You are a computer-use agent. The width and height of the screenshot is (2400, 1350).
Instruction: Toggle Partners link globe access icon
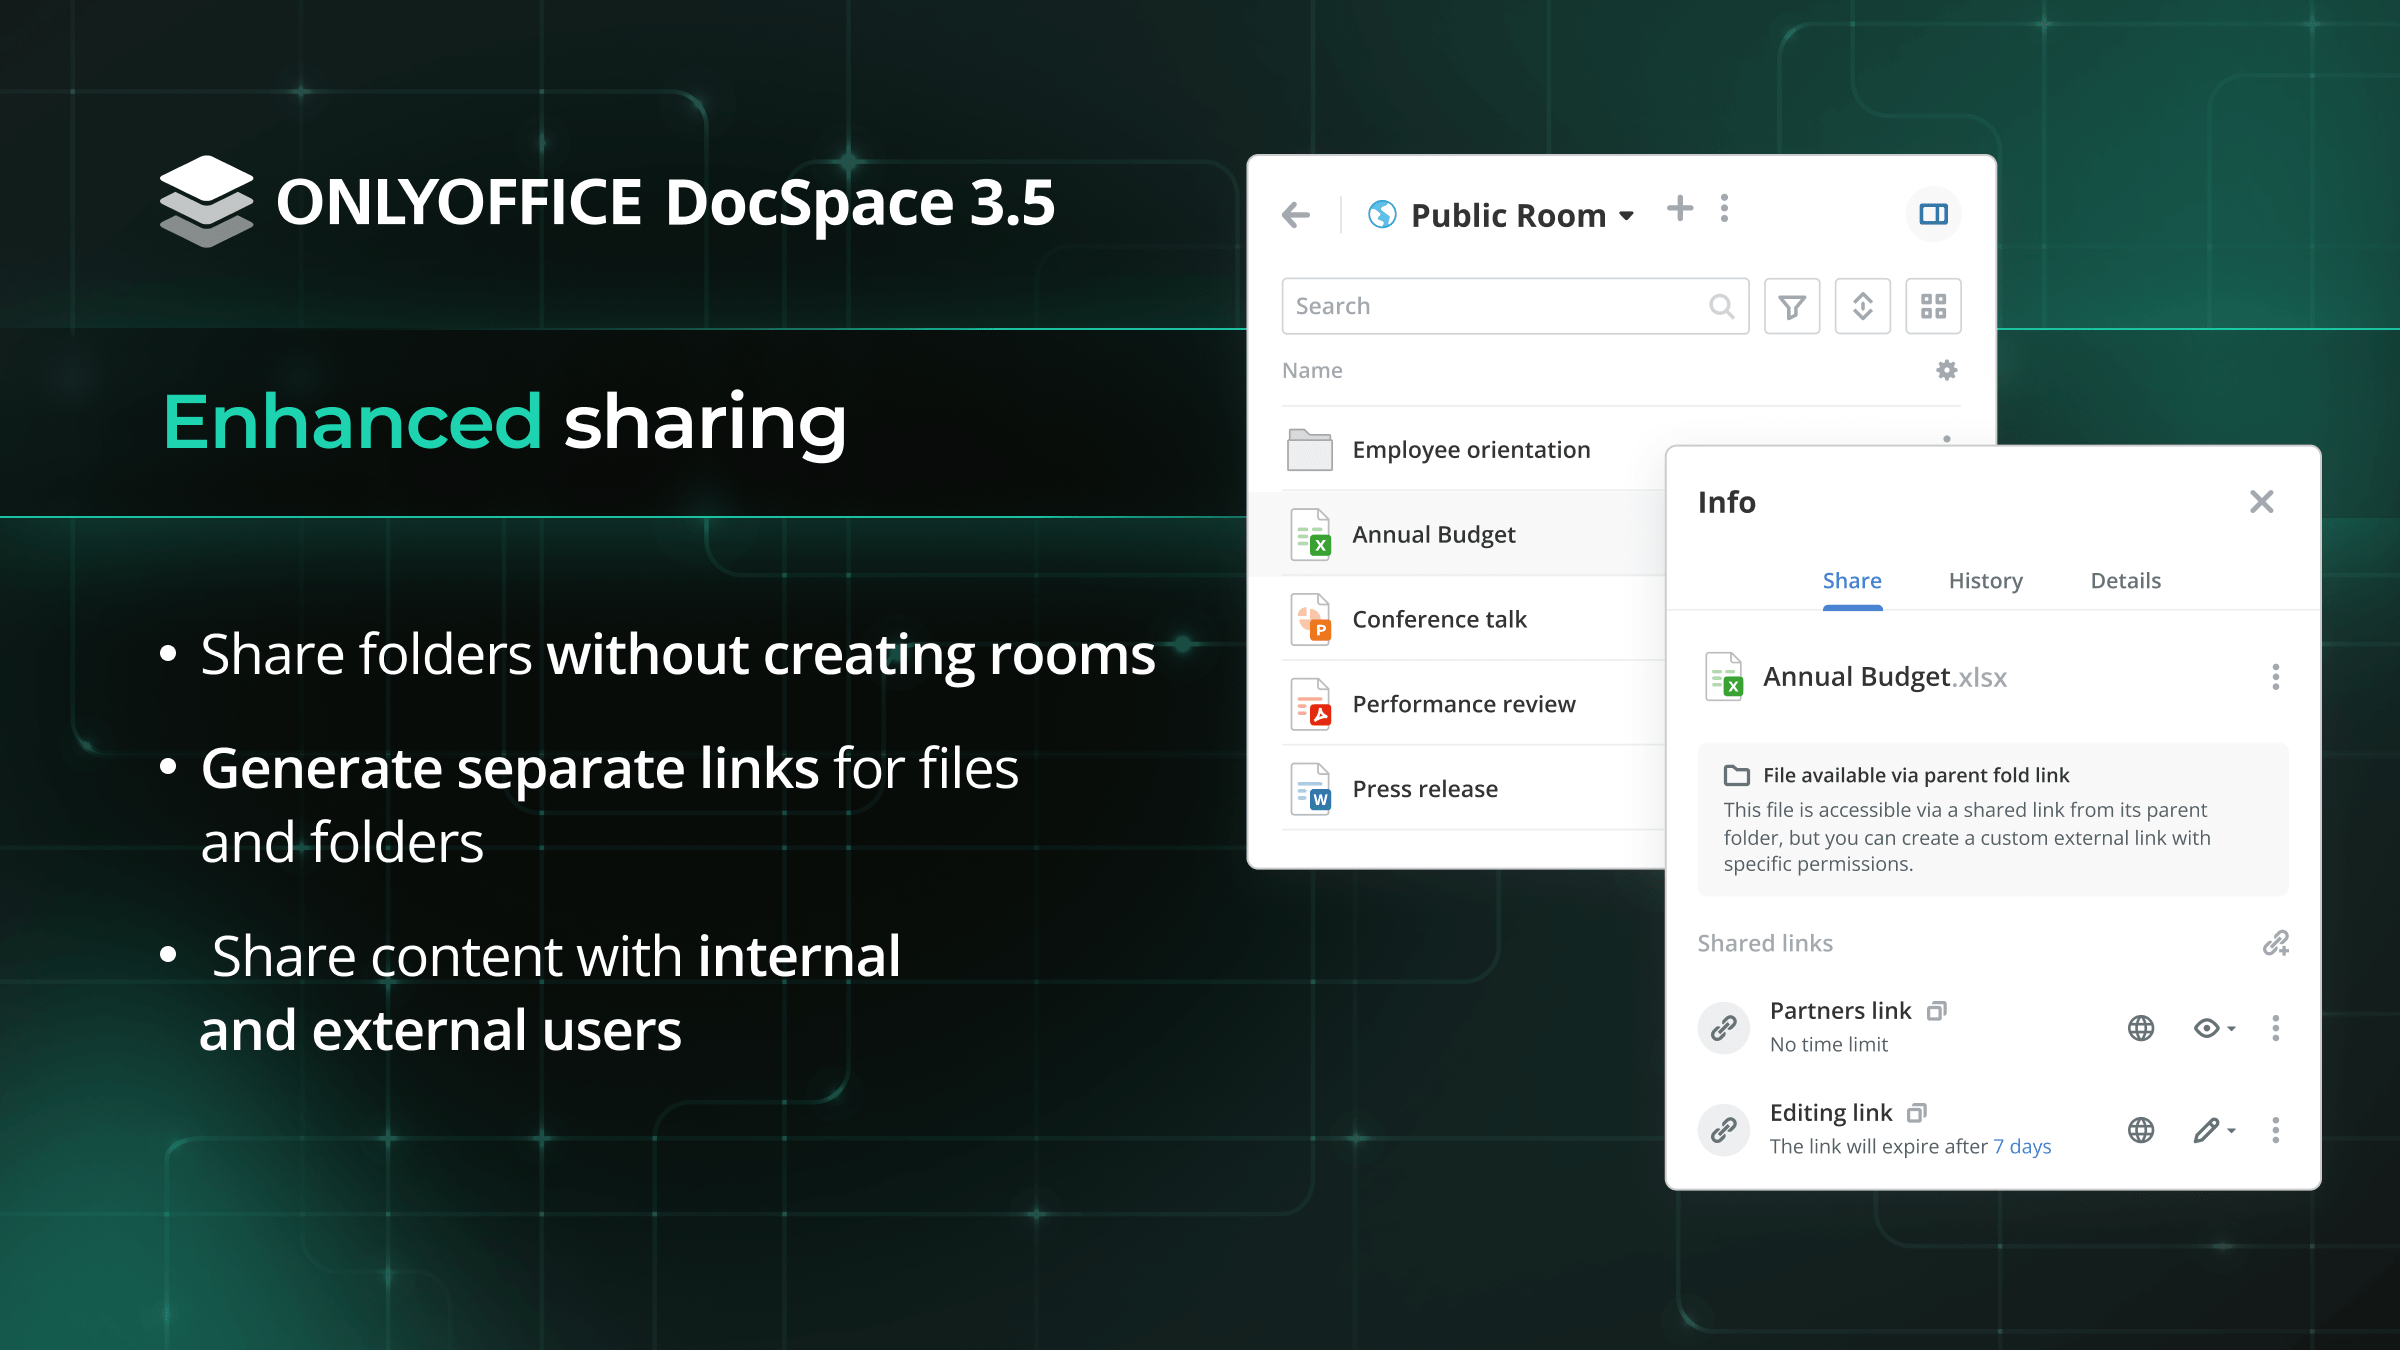tap(2141, 1028)
